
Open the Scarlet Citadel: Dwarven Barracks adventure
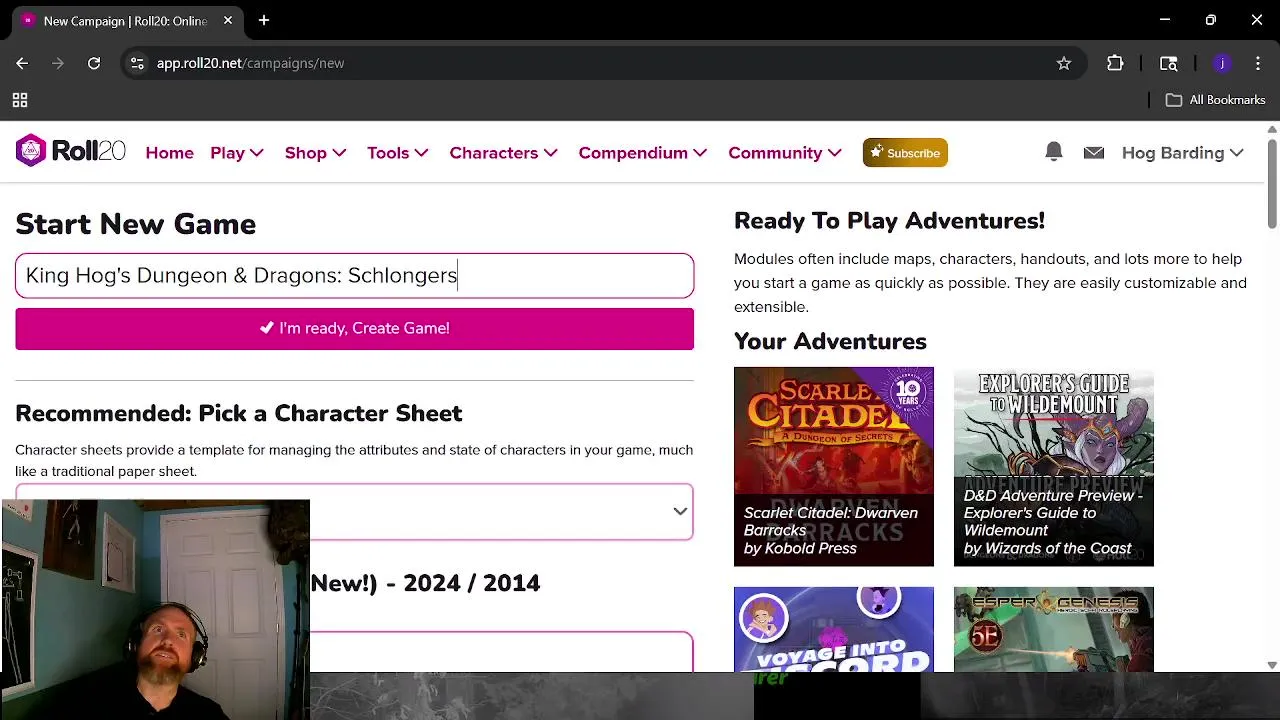click(x=834, y=466)
